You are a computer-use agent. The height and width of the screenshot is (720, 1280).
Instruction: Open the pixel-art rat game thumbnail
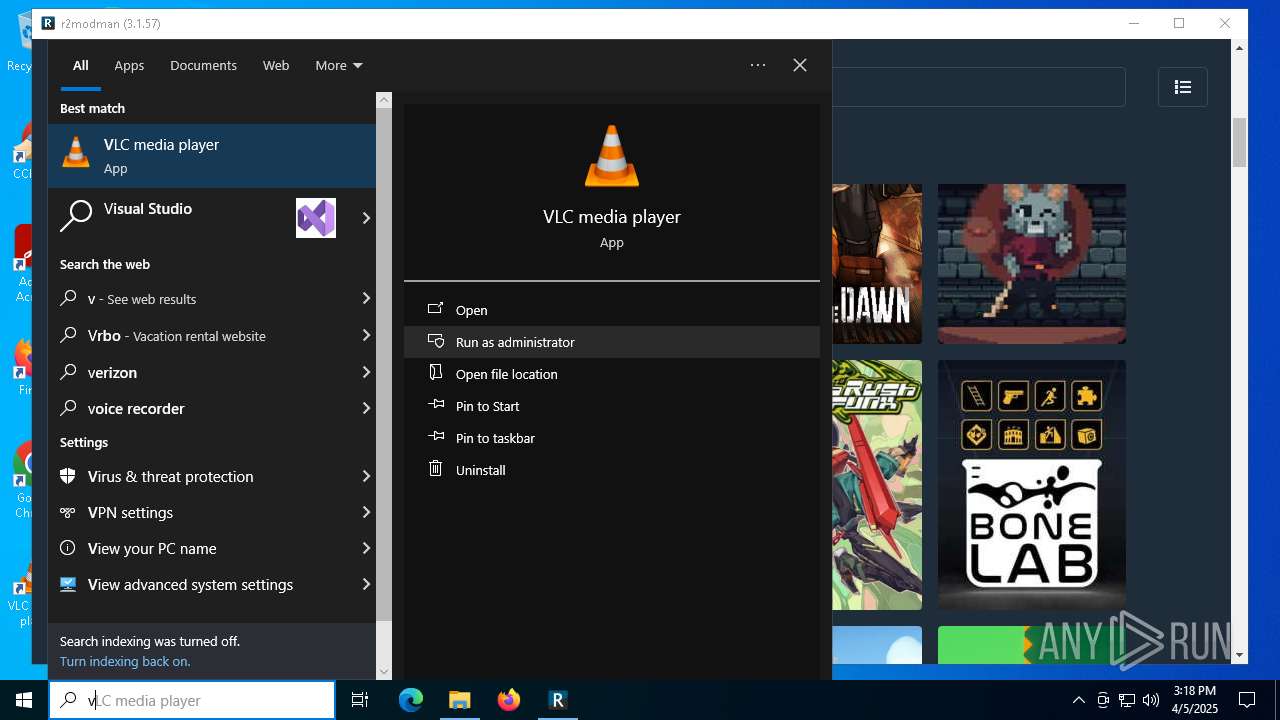[1032, 264]
